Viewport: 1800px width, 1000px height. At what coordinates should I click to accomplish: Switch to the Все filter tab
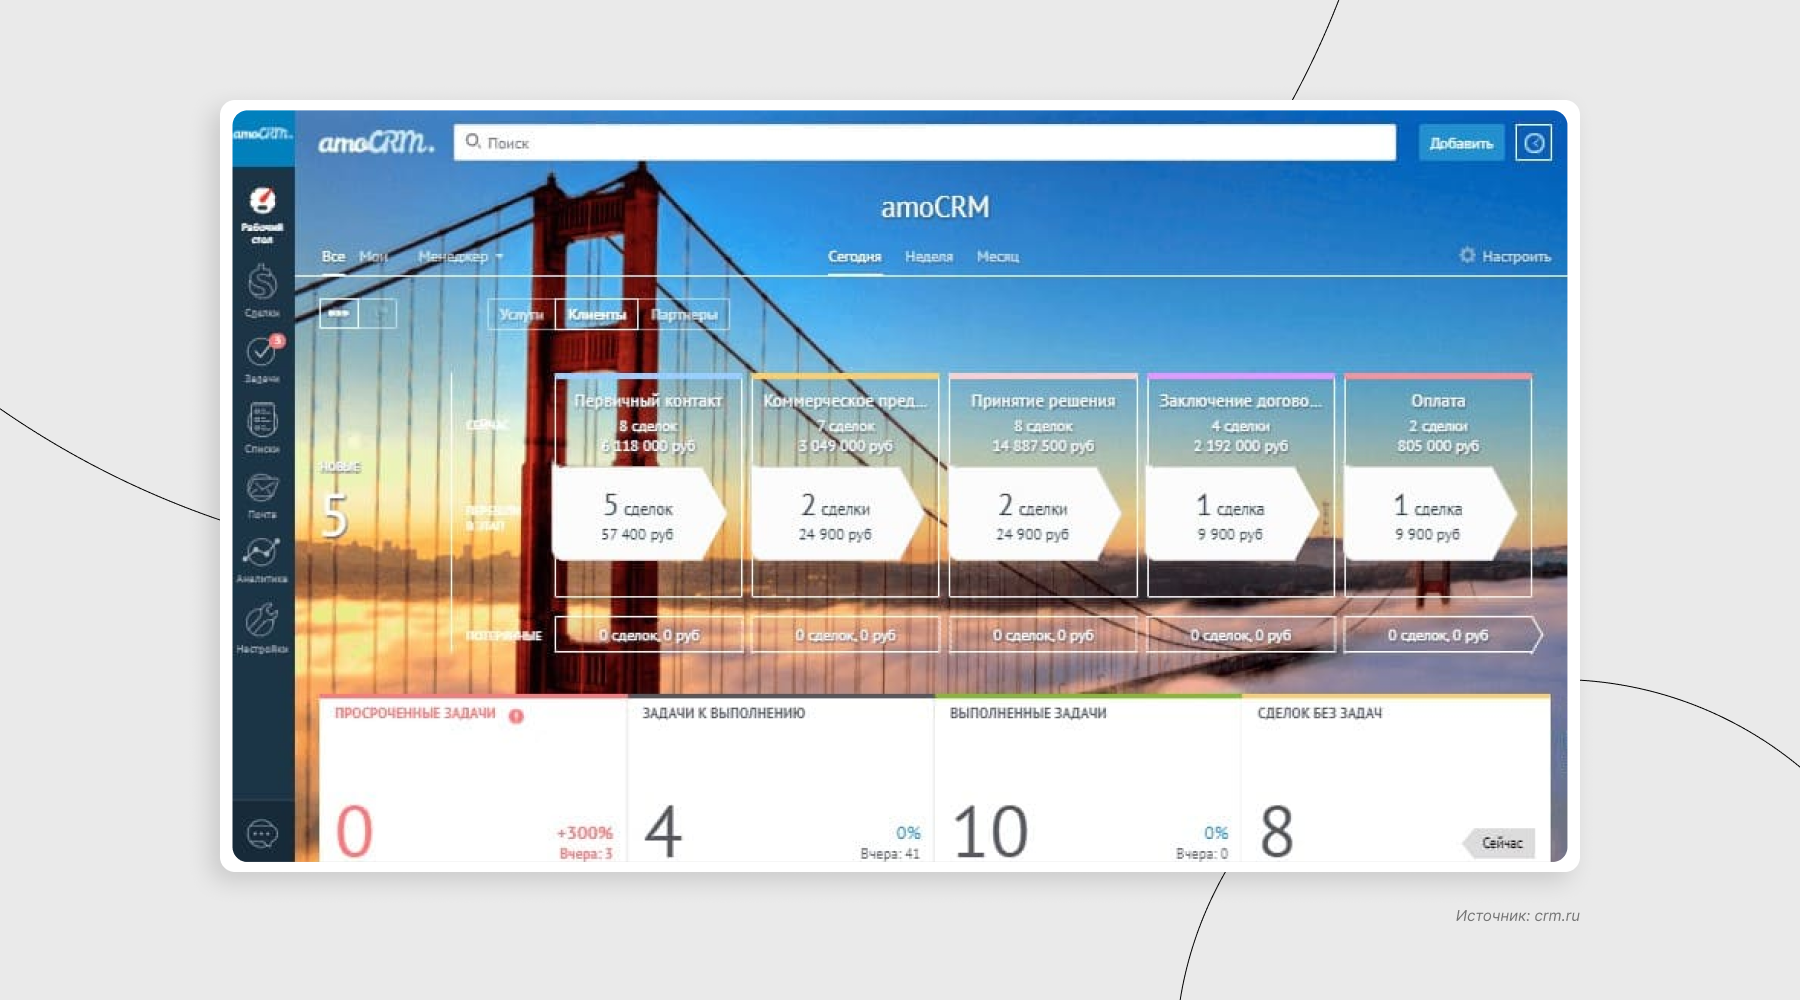[x=333, y=256]
